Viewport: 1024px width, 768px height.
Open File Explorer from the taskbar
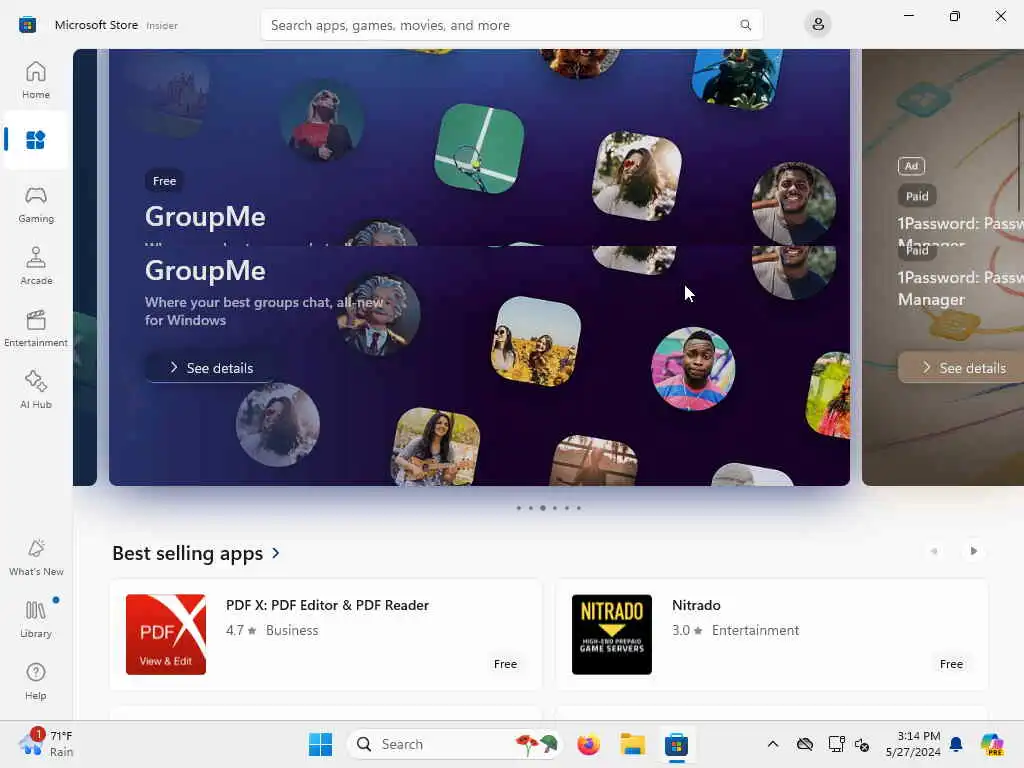(632, 744)
